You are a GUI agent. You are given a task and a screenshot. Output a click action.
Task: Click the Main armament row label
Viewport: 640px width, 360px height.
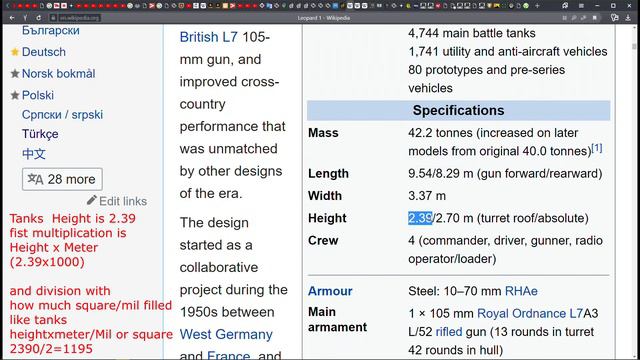(338, 320)
